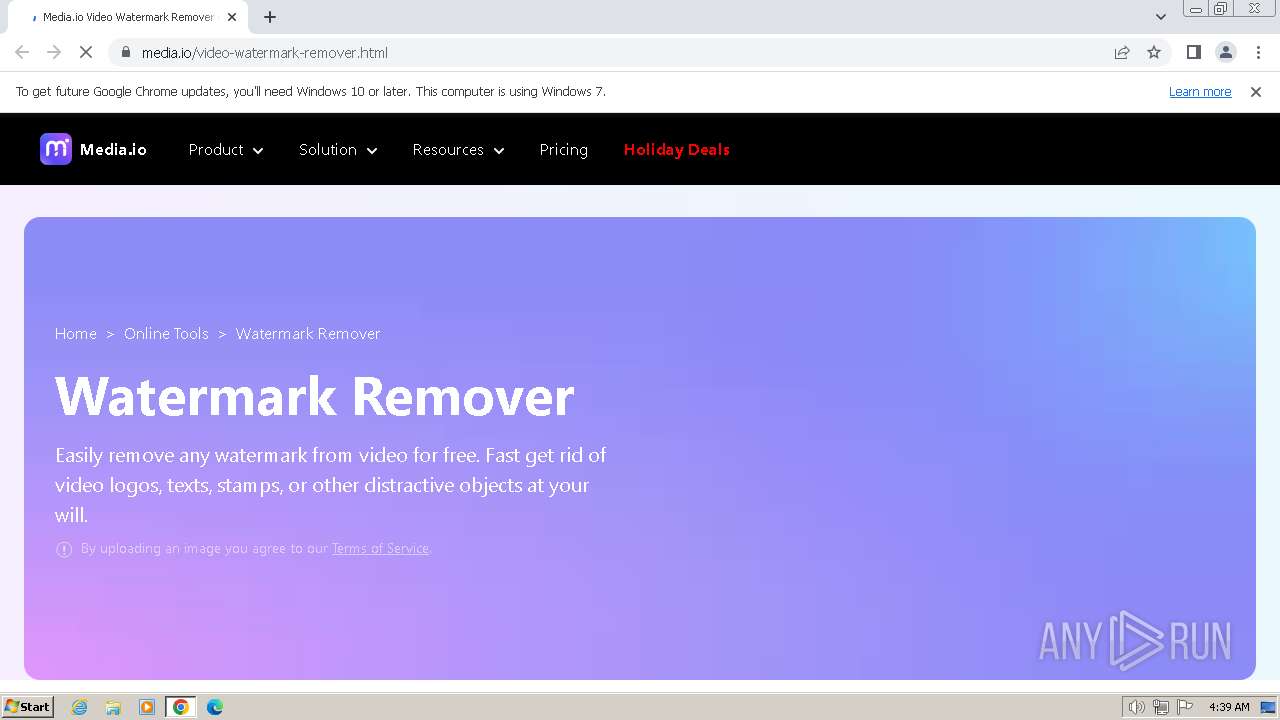Go to Online Tools breadcrumb
The image size is (1280, 720).
pyautogui.click(x=166, y=334)
